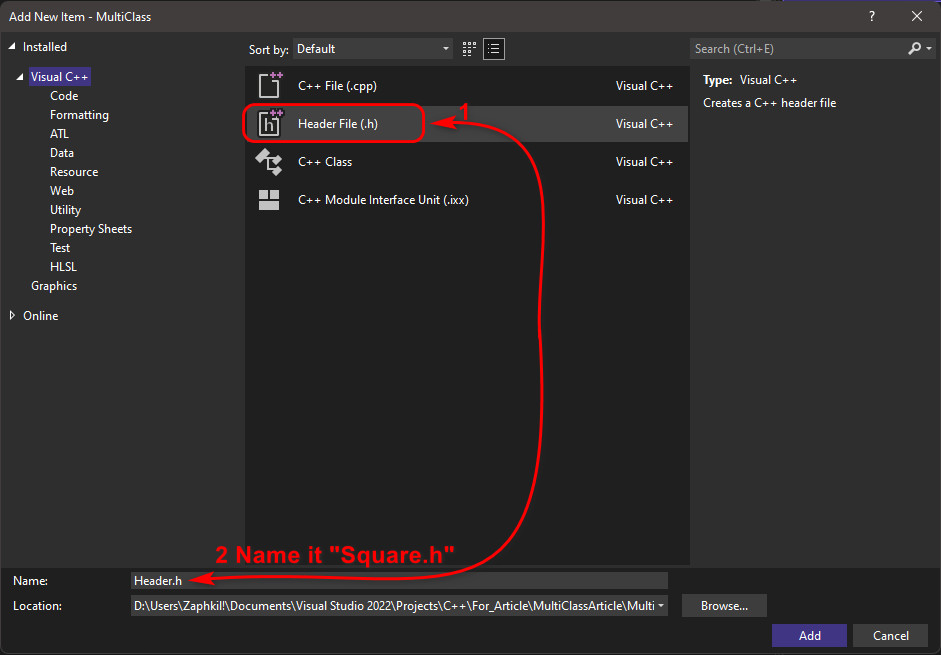
Task: Select the HLSL category
Action: click(64, 267)
